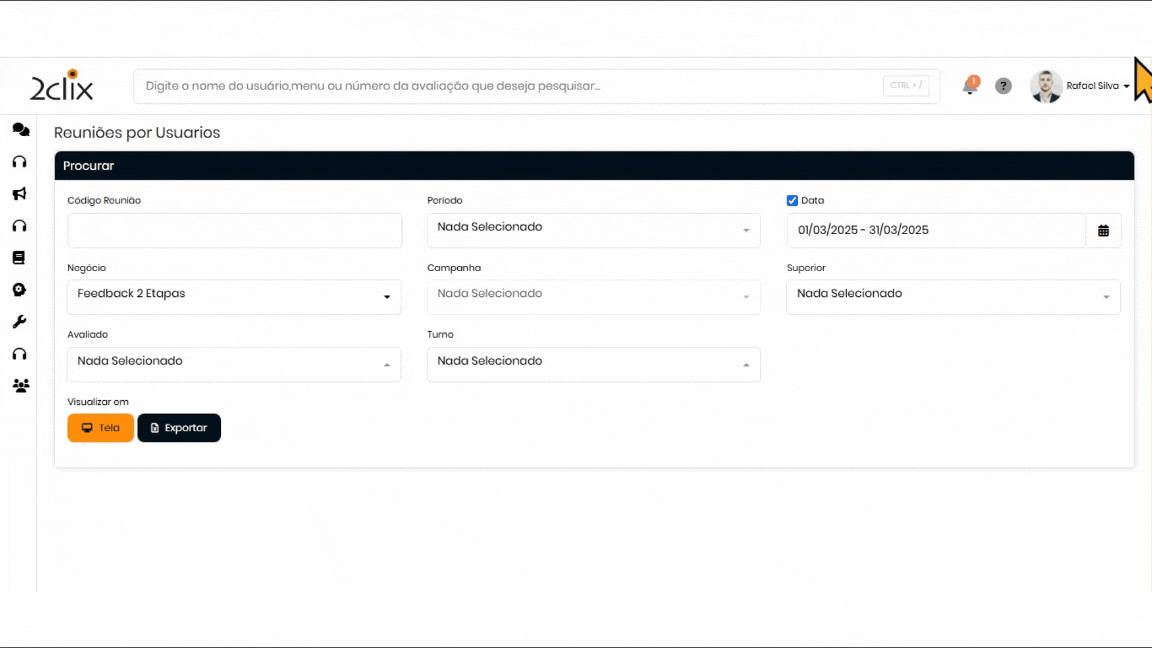Image resolution: width=1152 pixels, height=648 pixels.
Task: Expand the Período dropdown
Action: click(x=593, y=230)
